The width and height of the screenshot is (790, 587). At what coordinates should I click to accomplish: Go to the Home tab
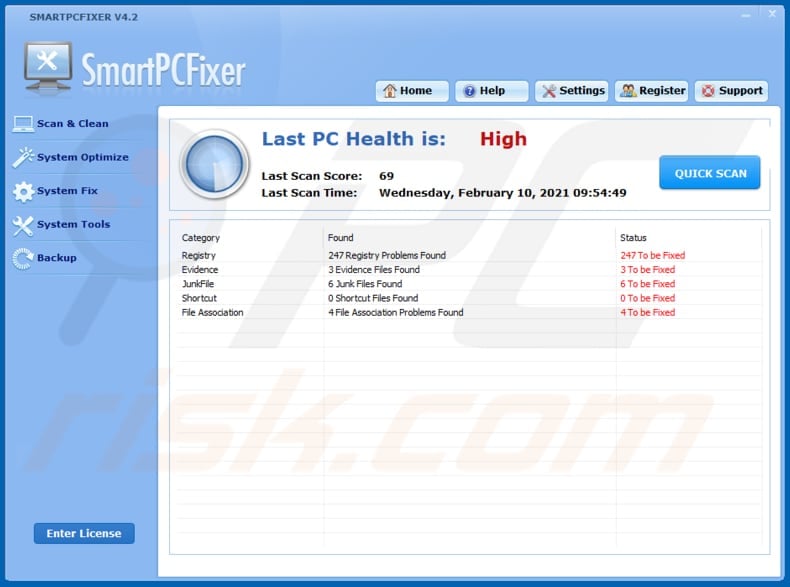coord(412,91)
